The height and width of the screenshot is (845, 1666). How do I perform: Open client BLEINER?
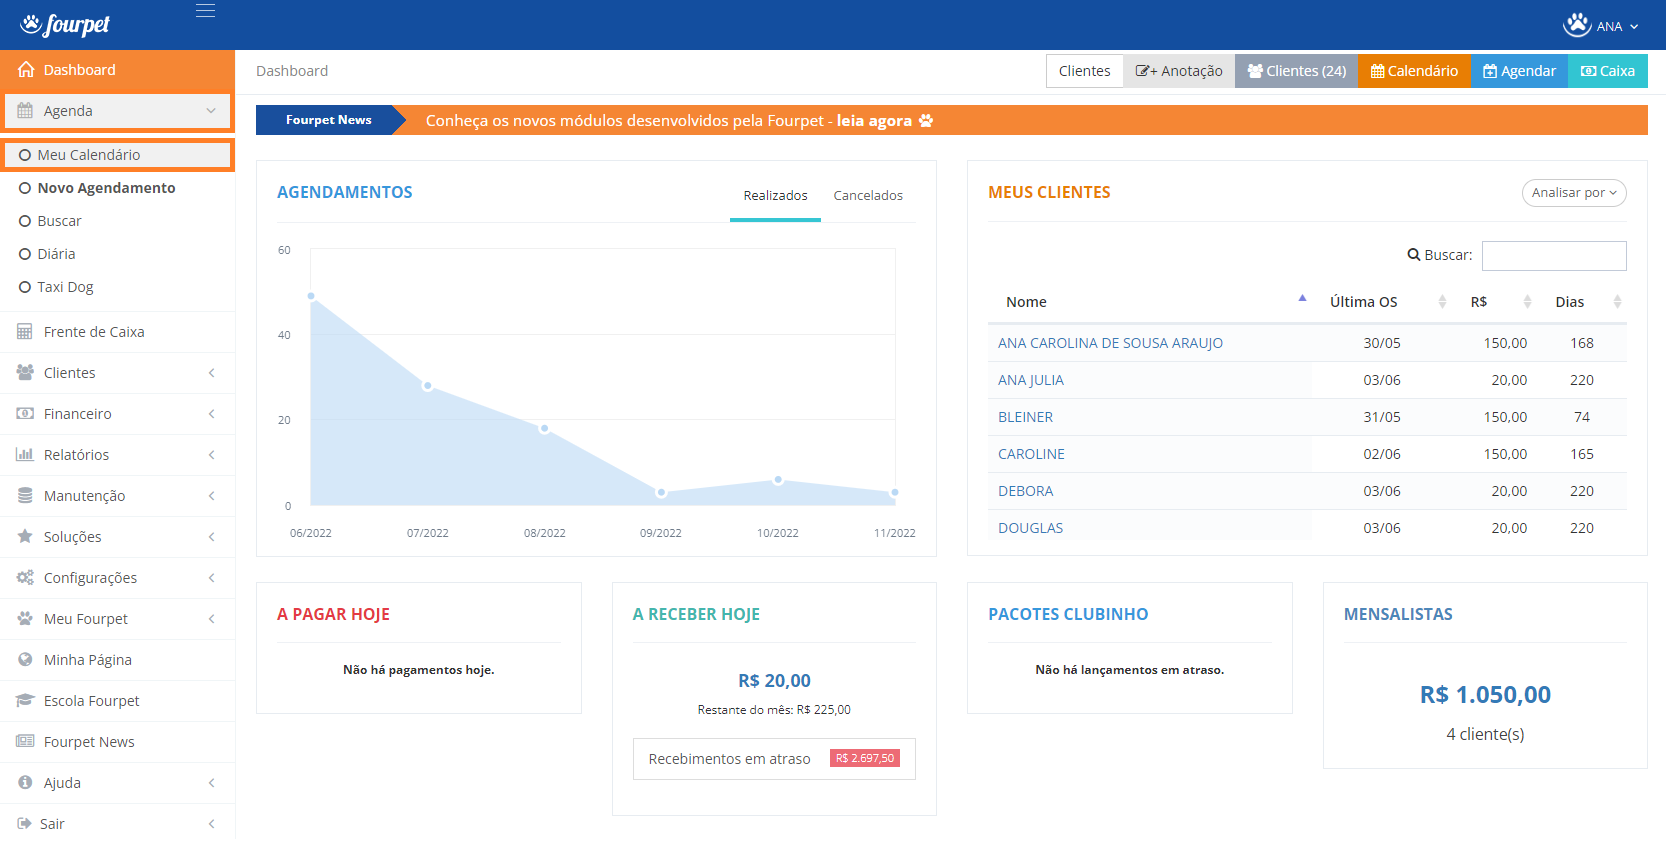[x=1025, y=417]
